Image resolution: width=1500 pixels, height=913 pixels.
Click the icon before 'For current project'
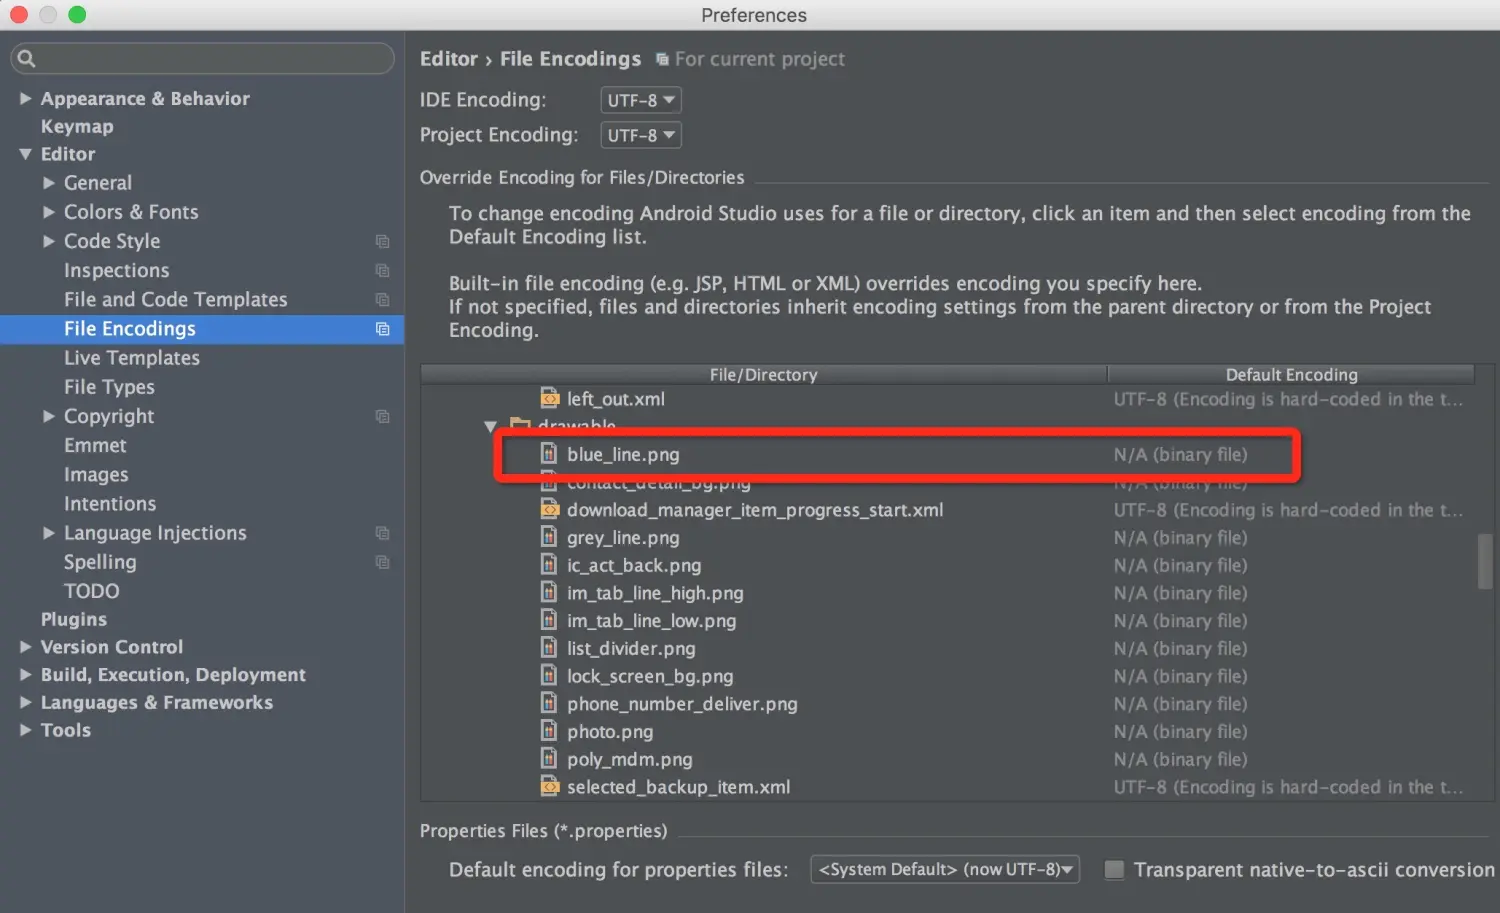click(662, 60)
